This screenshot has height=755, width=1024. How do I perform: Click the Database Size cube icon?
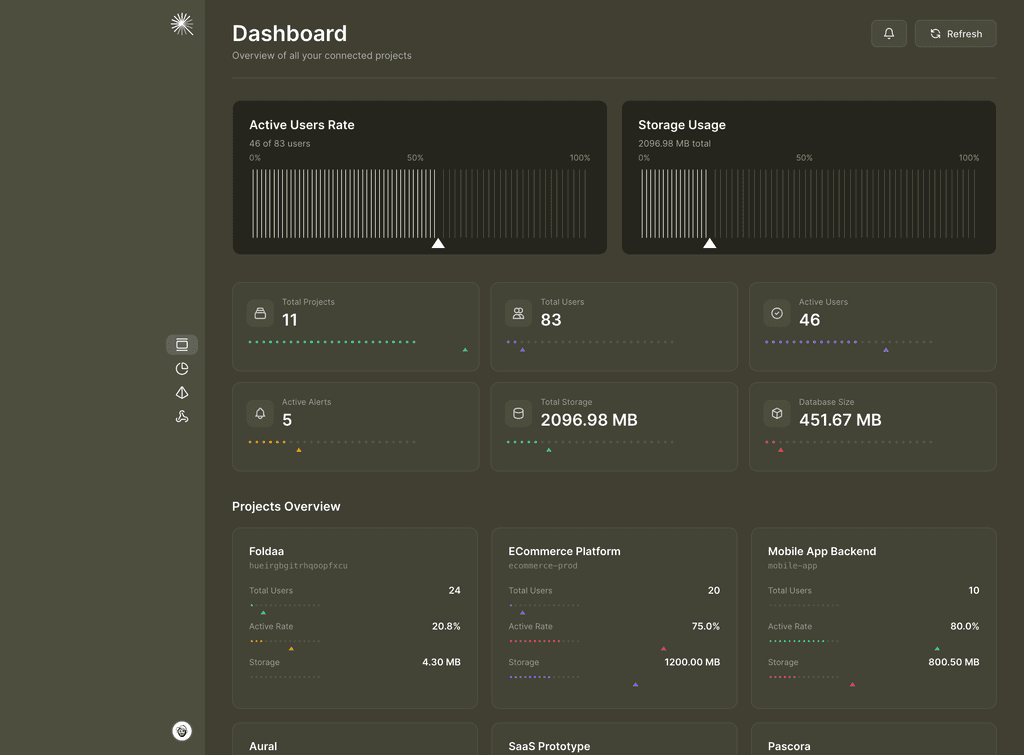(x=777, y=413)
